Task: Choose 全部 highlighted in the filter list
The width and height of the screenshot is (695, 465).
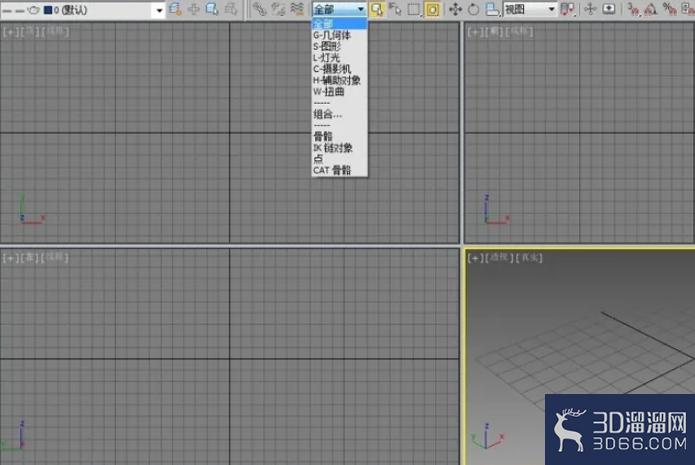Action: (x=340, y=24)
